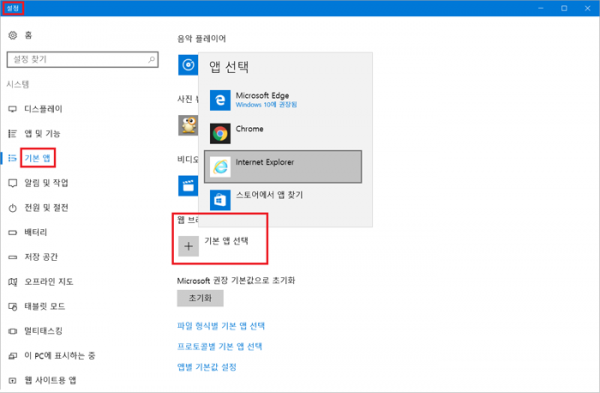Open the Home gear icon
The image size is (600, 393).
click(x=13, y=35)
